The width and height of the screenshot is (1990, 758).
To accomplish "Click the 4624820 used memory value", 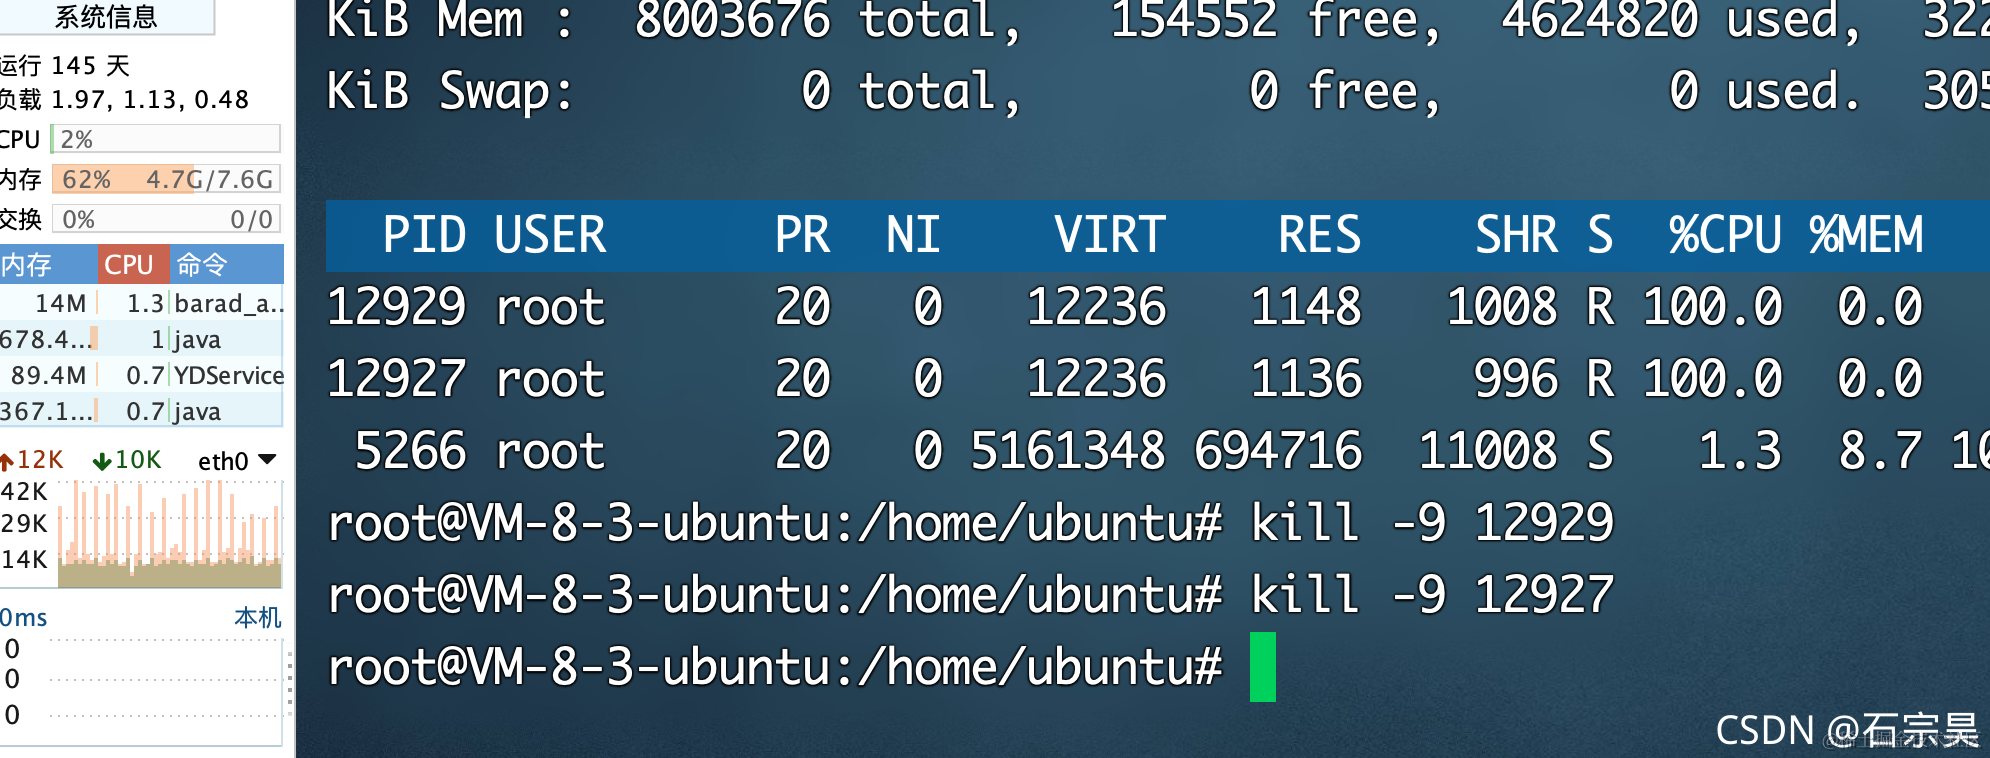I will [1600, 20].
